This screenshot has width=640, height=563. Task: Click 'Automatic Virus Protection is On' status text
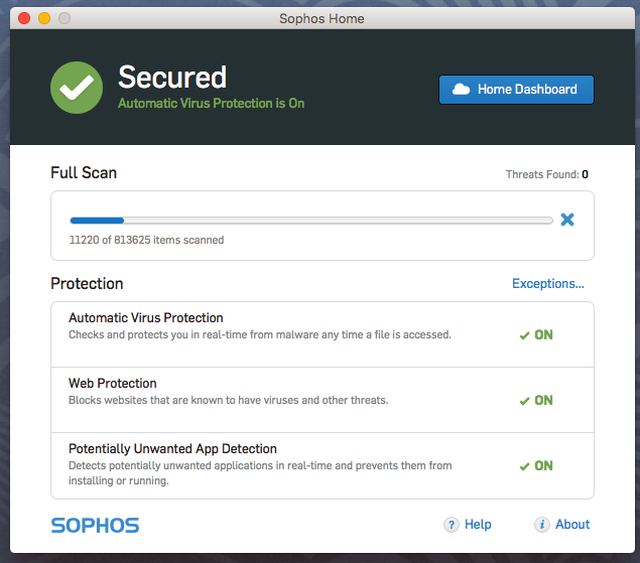click(211, 103)
